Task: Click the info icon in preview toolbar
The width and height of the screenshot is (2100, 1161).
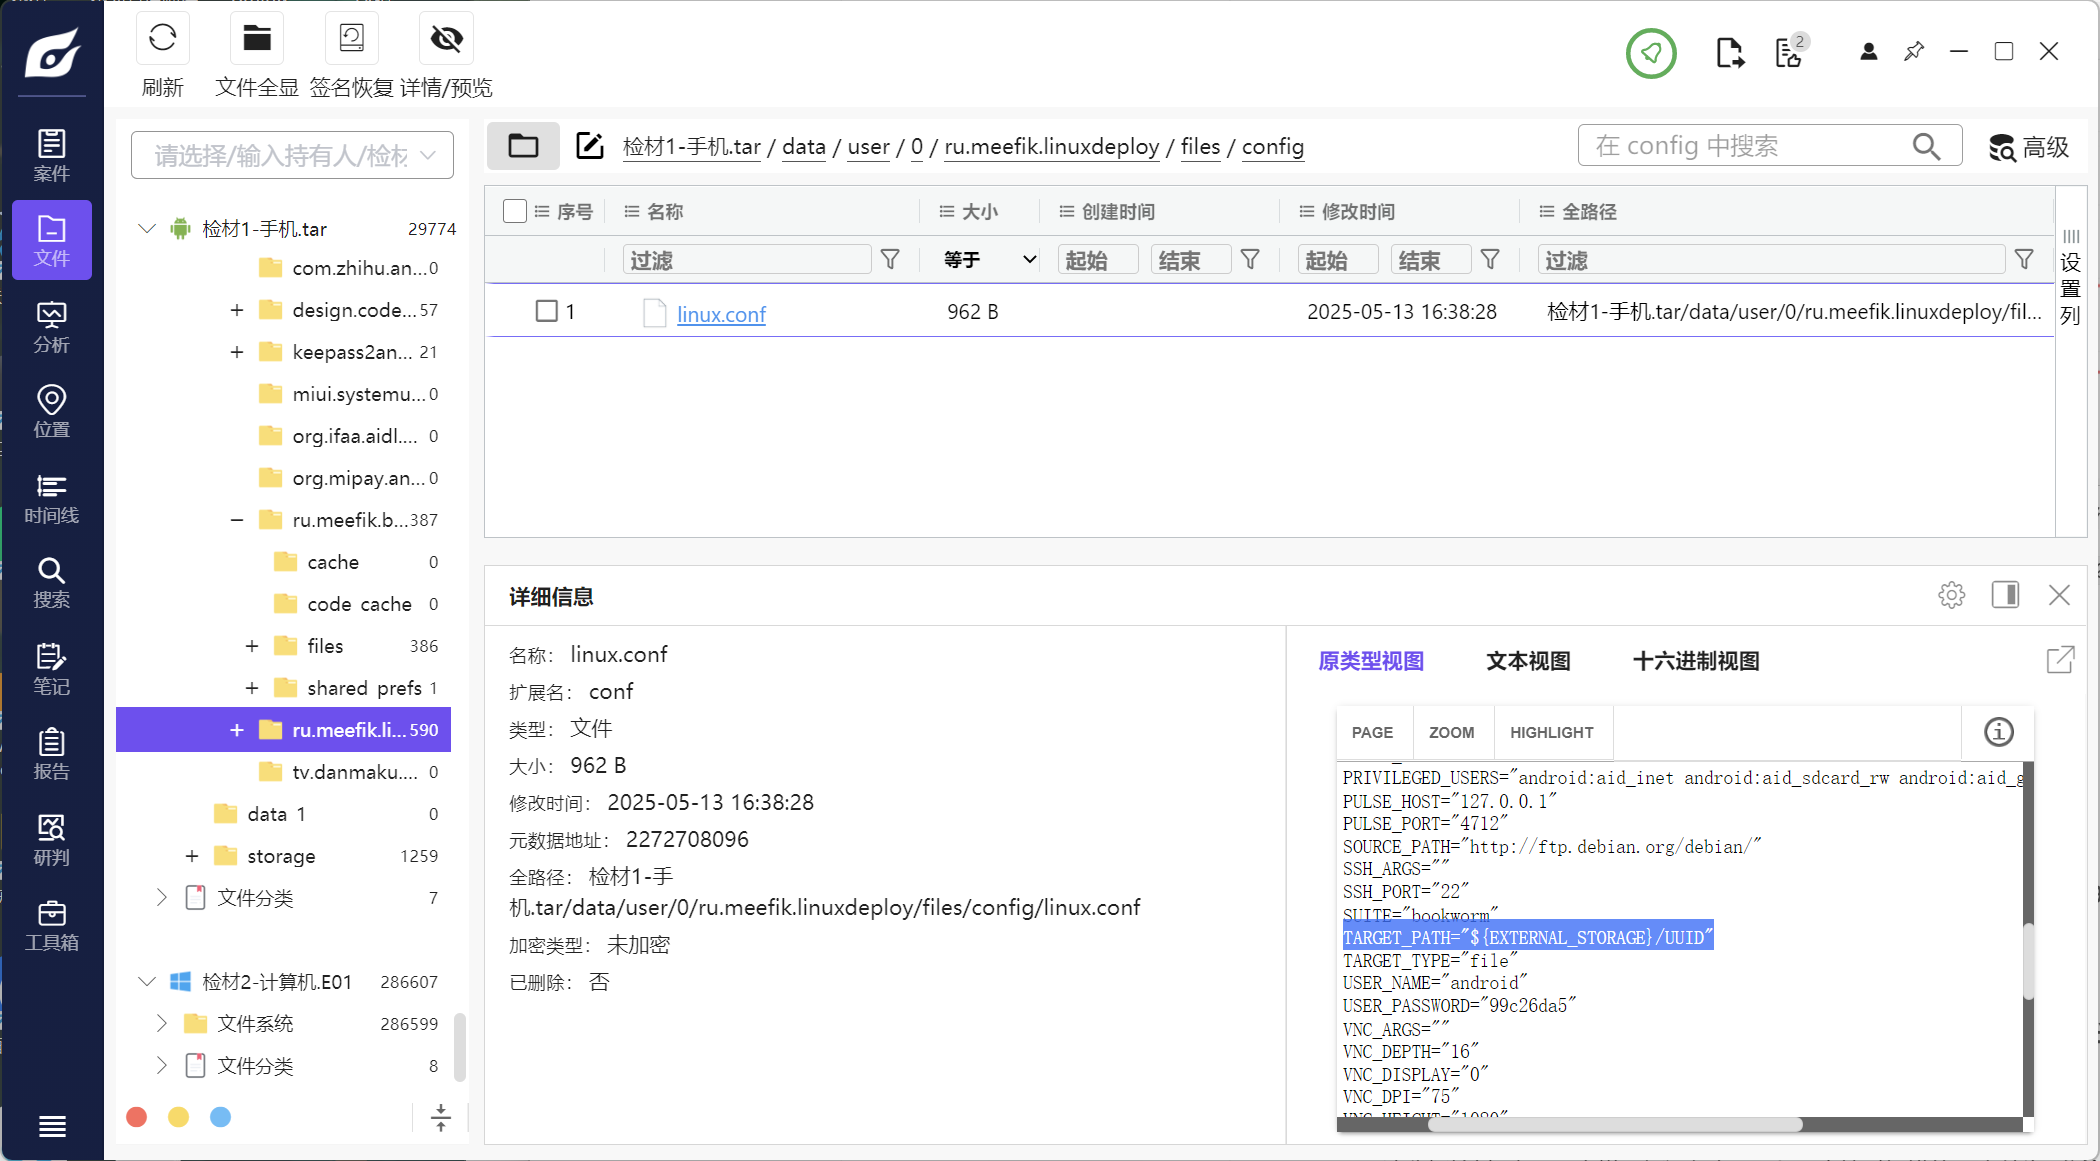Action: pyautogui.click(x=1998, y=732)
